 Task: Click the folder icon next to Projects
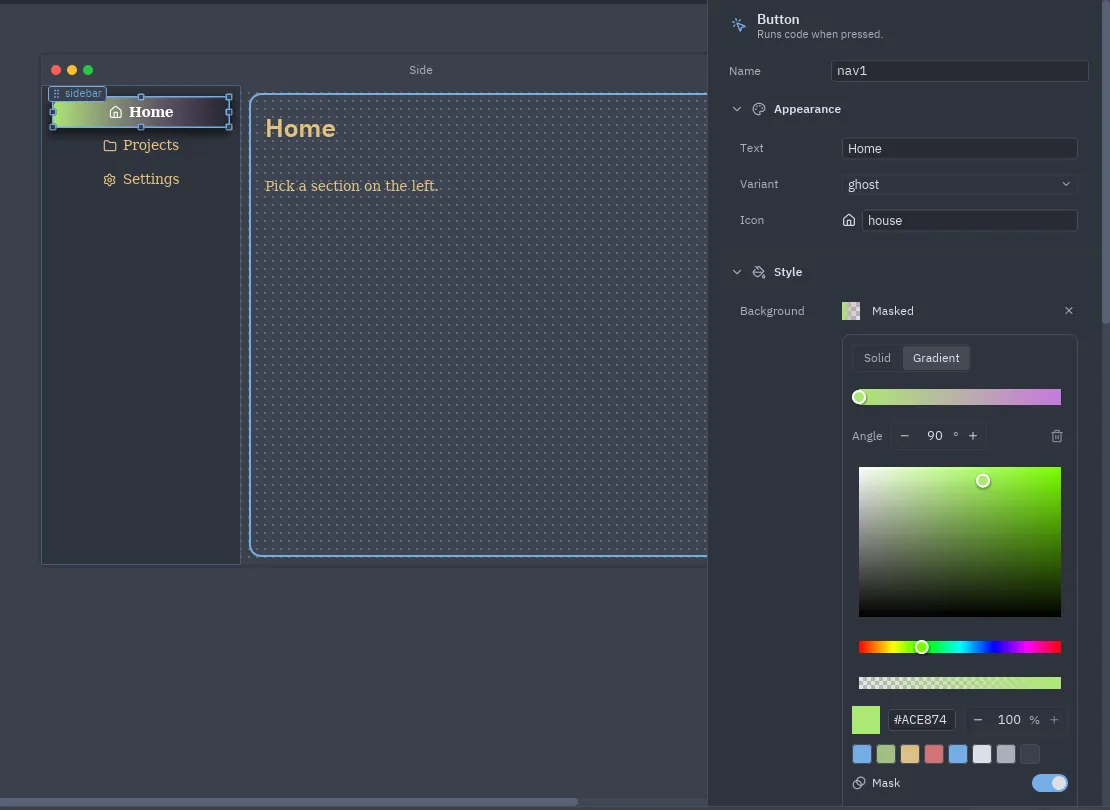(110, 145)
